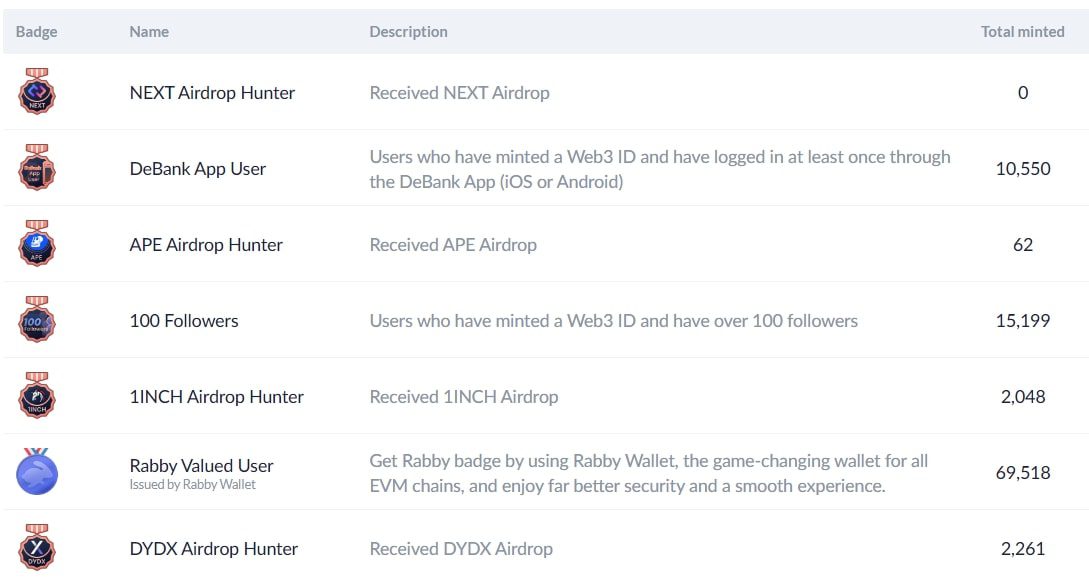This screenshot has height=584, width=1089.
Task: Click the NEXT Airdrop Hunter badge icon
Action: click(37, 93)
